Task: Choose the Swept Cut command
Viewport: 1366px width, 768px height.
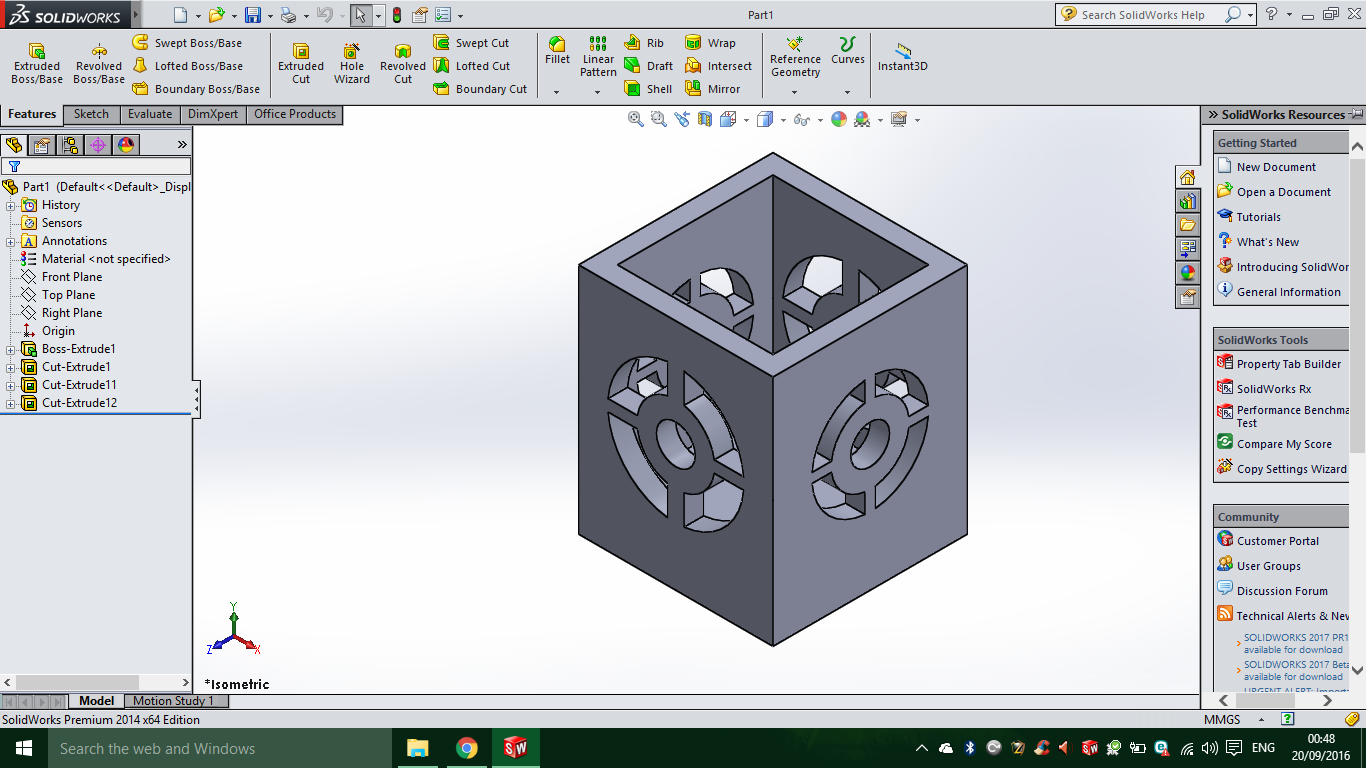Action: pyautogui.click(x=471, y=43)
